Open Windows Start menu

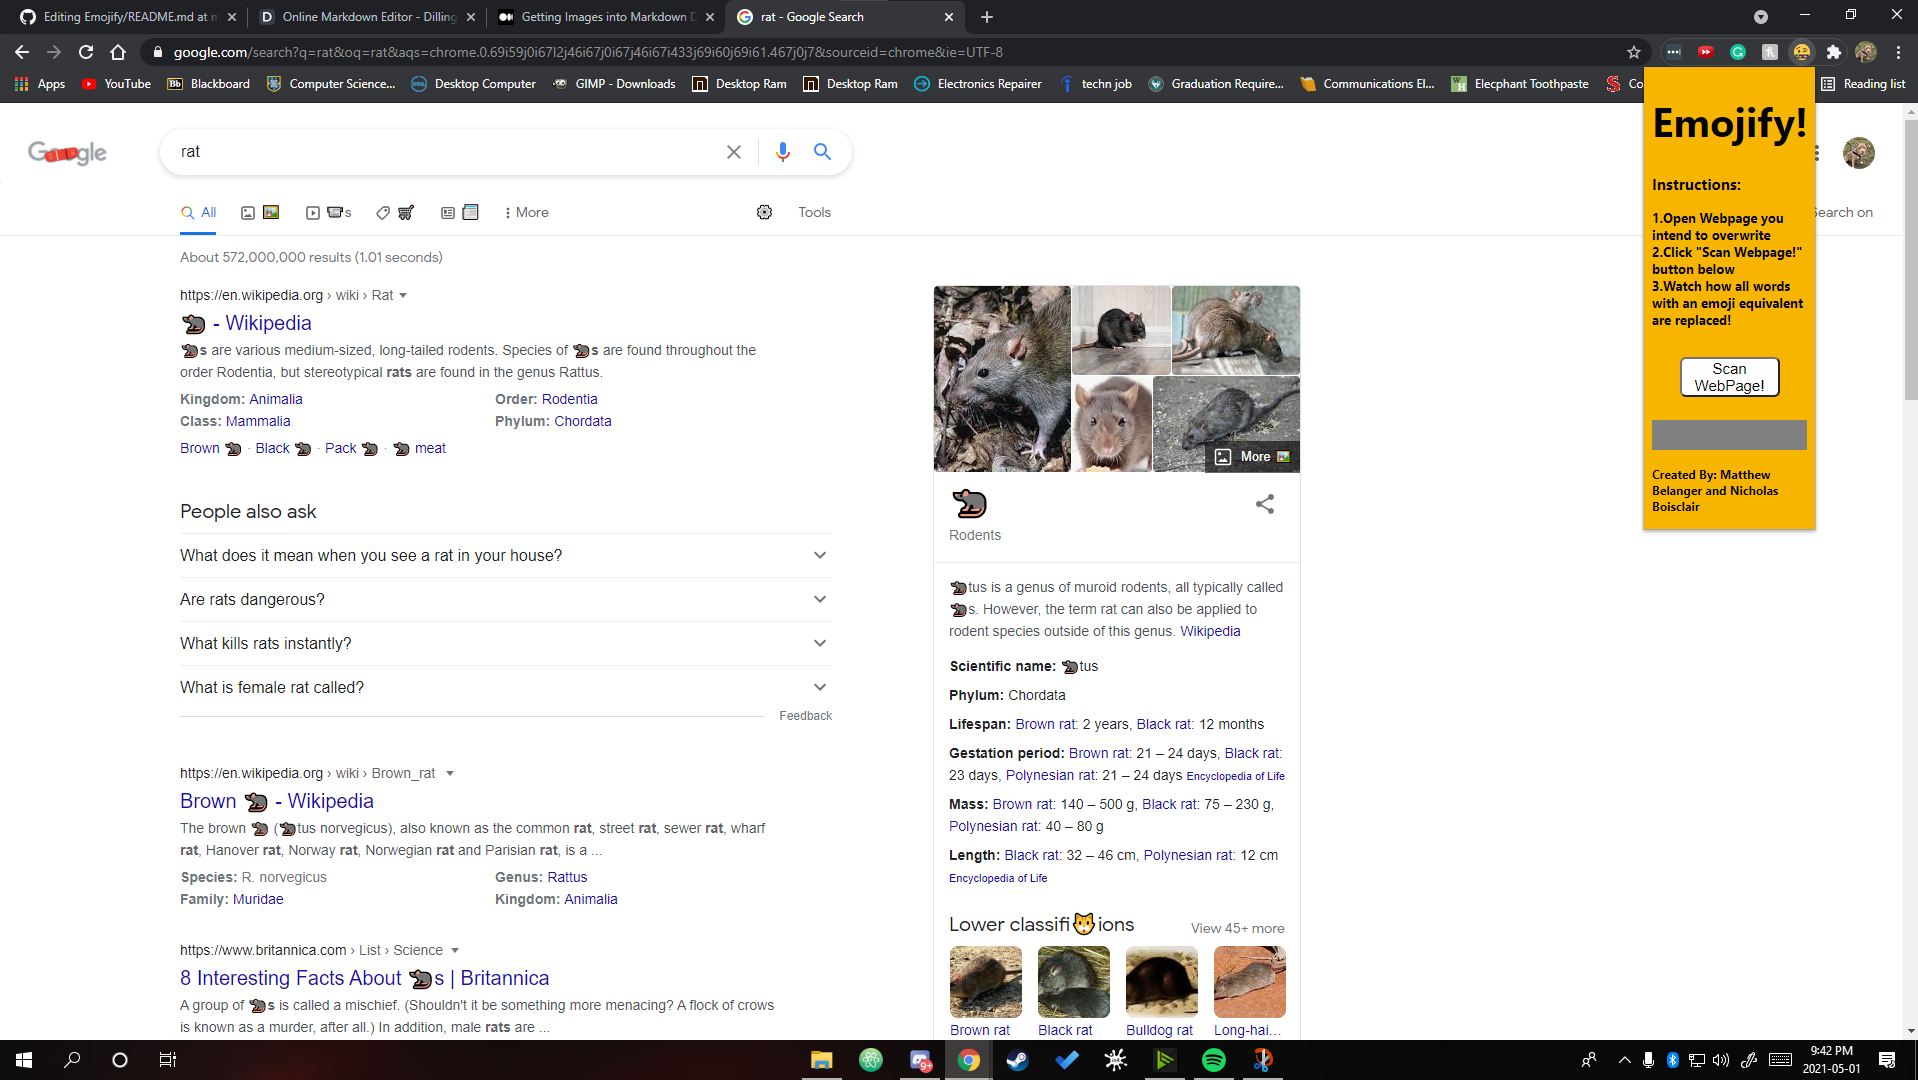[x=24, y=1060]
